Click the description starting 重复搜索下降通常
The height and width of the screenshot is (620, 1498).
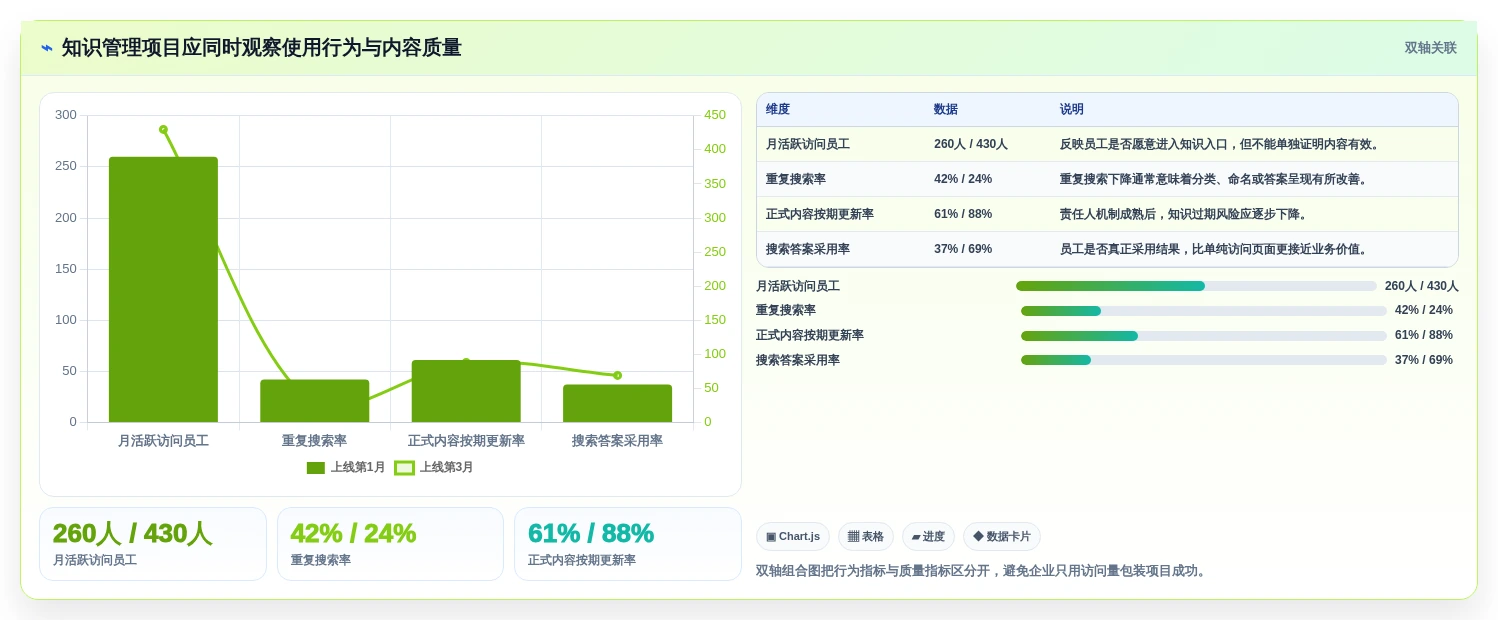coord(1215,179)
